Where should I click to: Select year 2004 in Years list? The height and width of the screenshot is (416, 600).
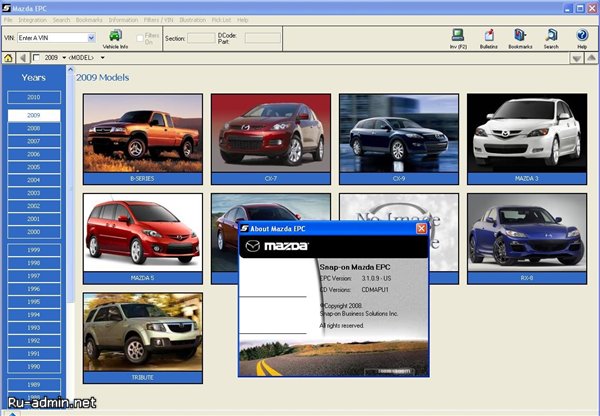coord(34,180)
